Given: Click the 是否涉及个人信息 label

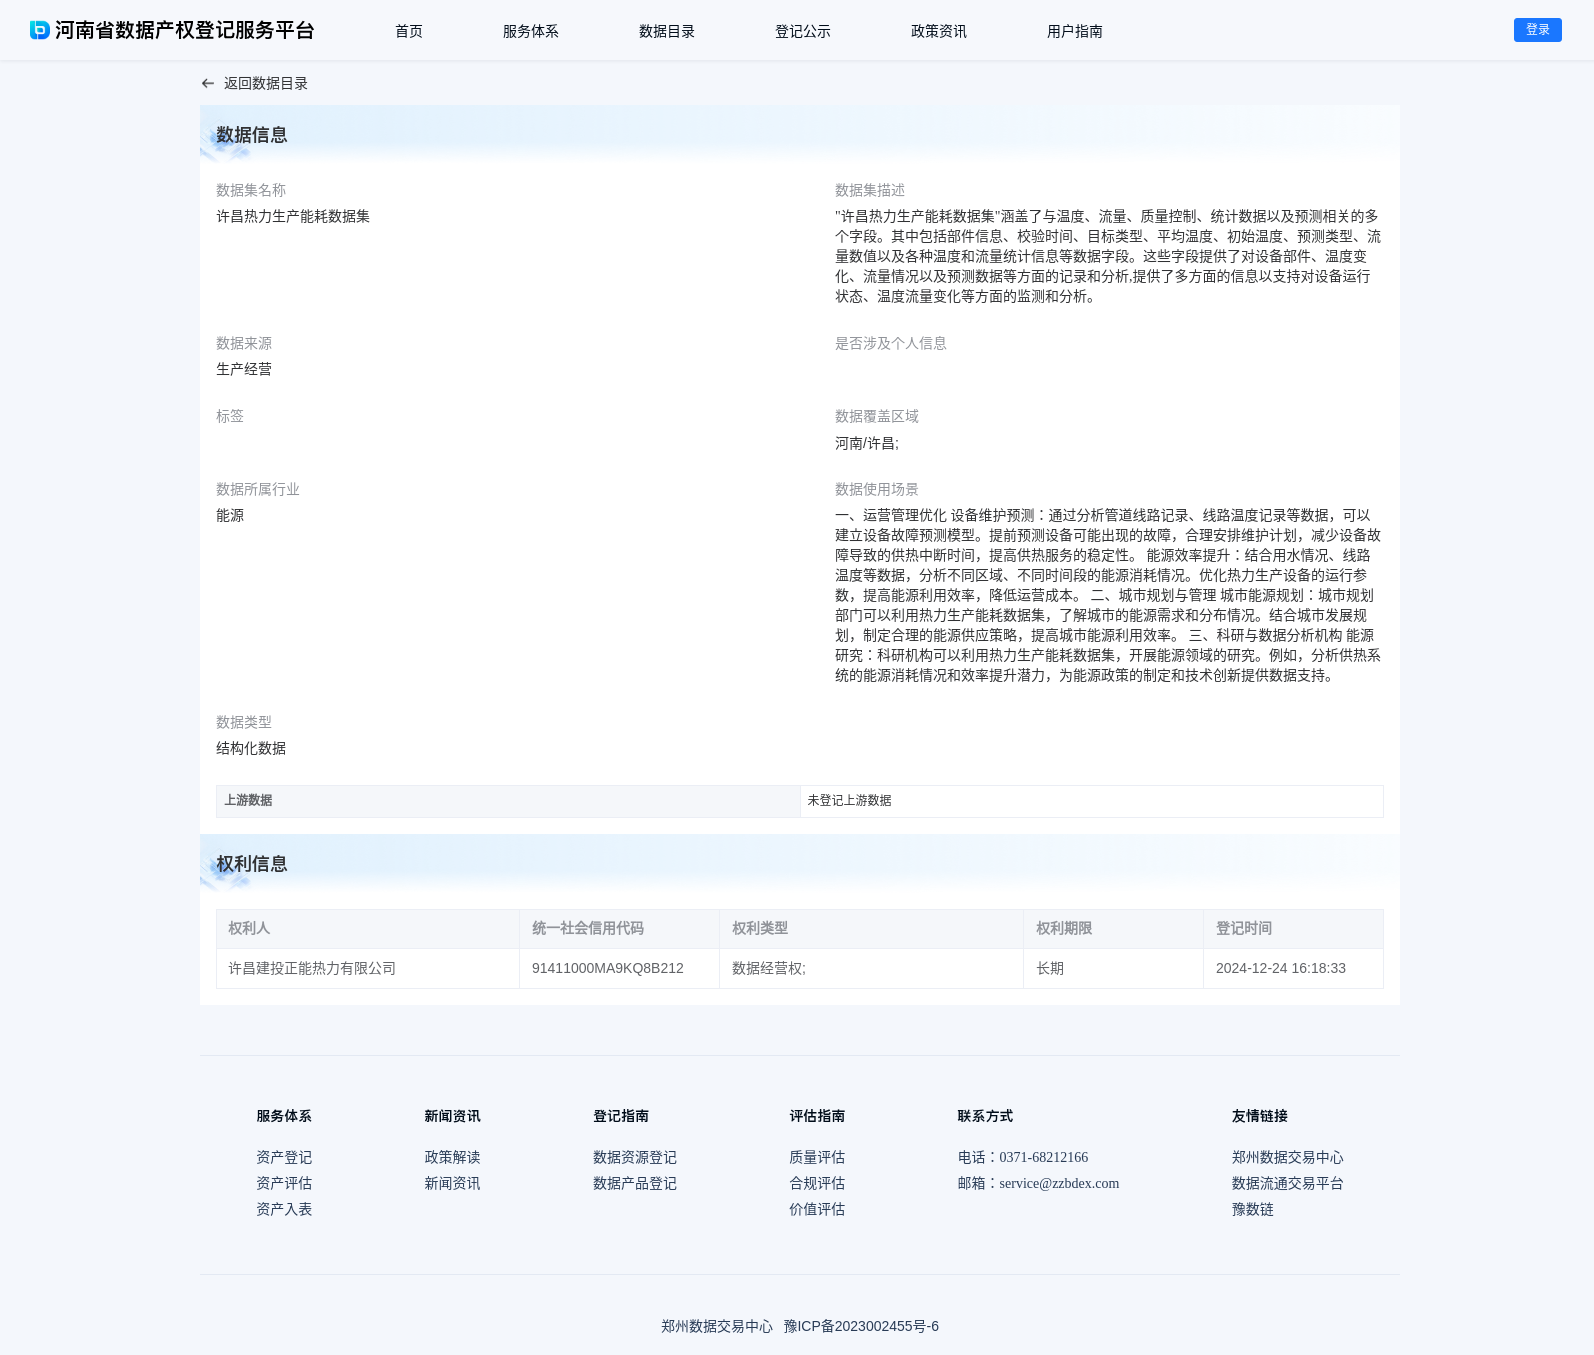Looking at the screenshot, I should click(x=891, y=343).
